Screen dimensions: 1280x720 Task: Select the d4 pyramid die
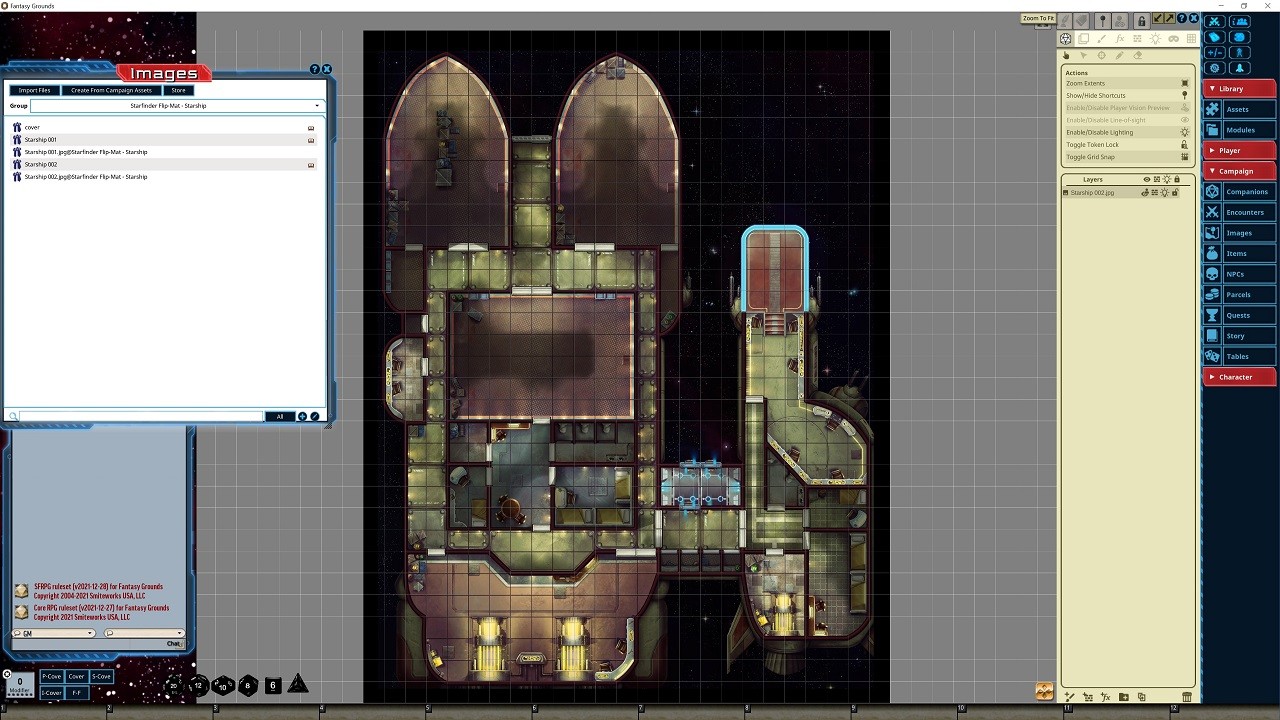click(x=297, y=684)
